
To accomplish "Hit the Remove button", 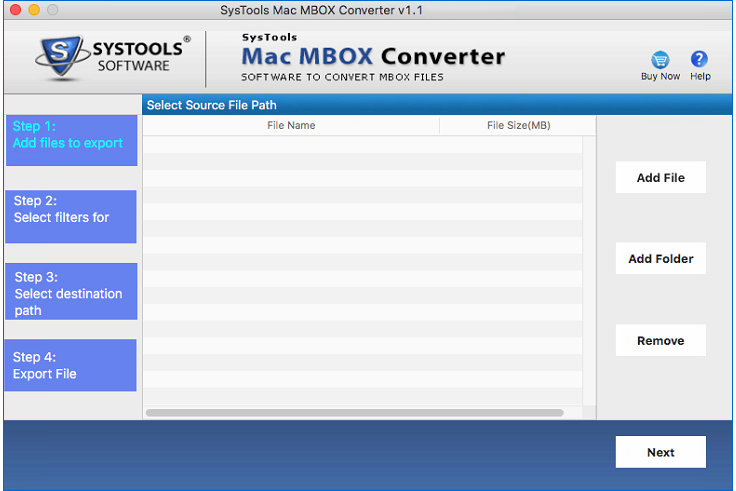I will [x=661, y=341].
